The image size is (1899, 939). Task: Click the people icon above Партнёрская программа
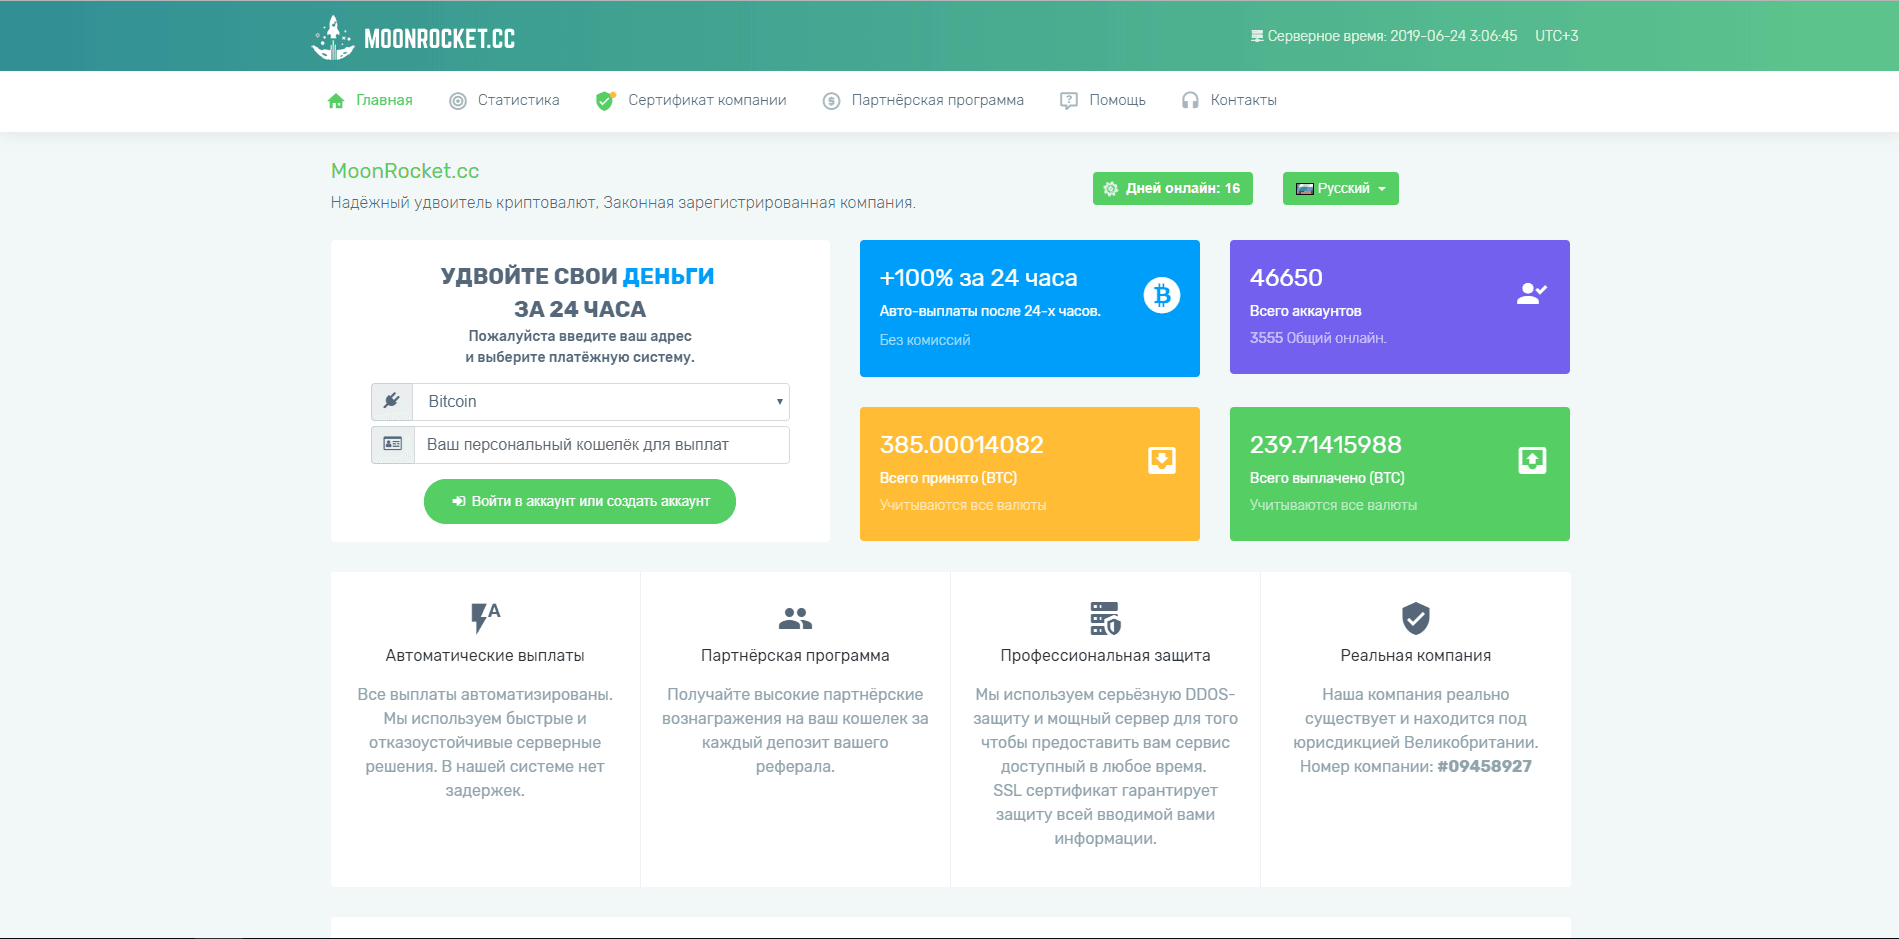click(x=795, y=619)
